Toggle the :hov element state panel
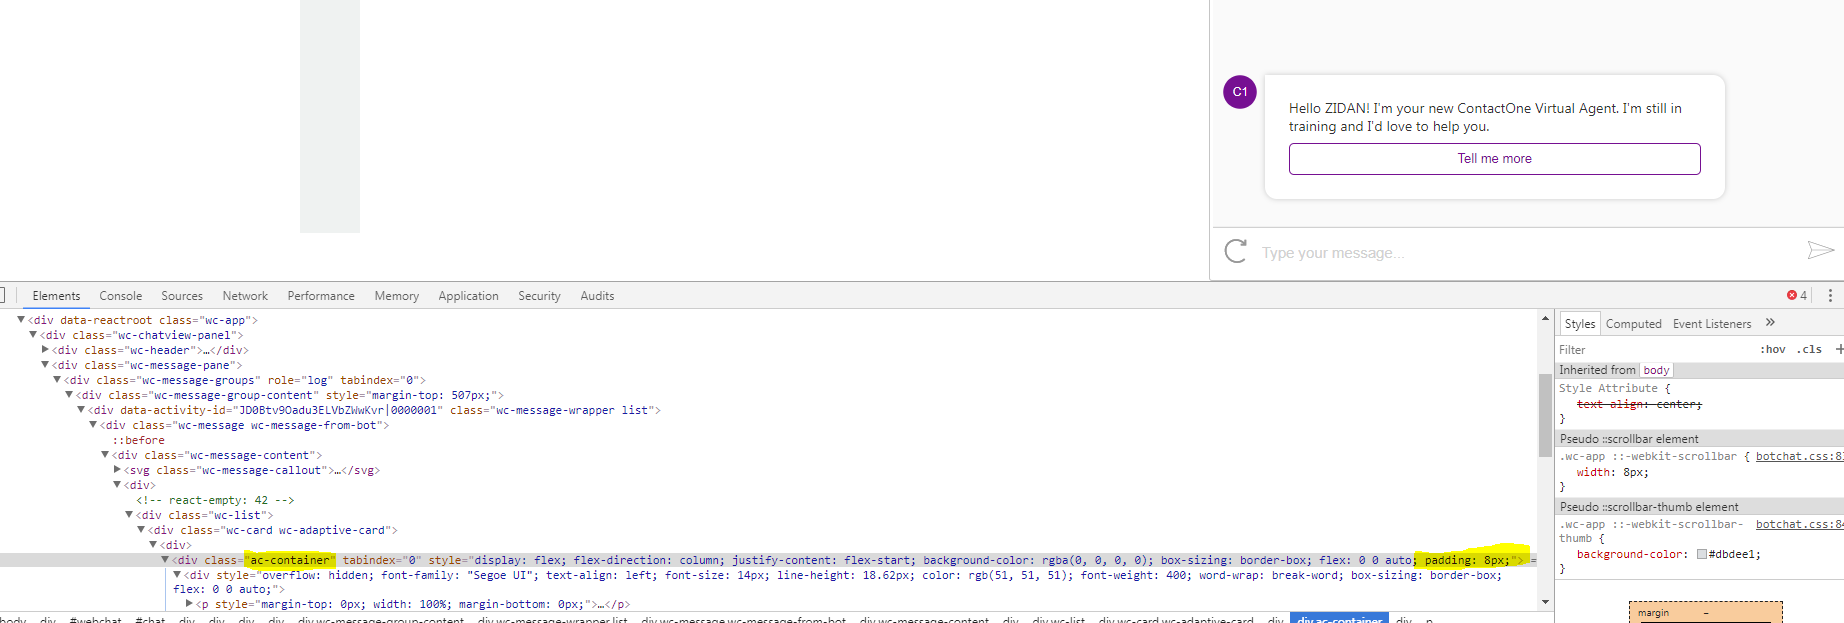This screenshot has width=1844, height=623. [1773, 349]
